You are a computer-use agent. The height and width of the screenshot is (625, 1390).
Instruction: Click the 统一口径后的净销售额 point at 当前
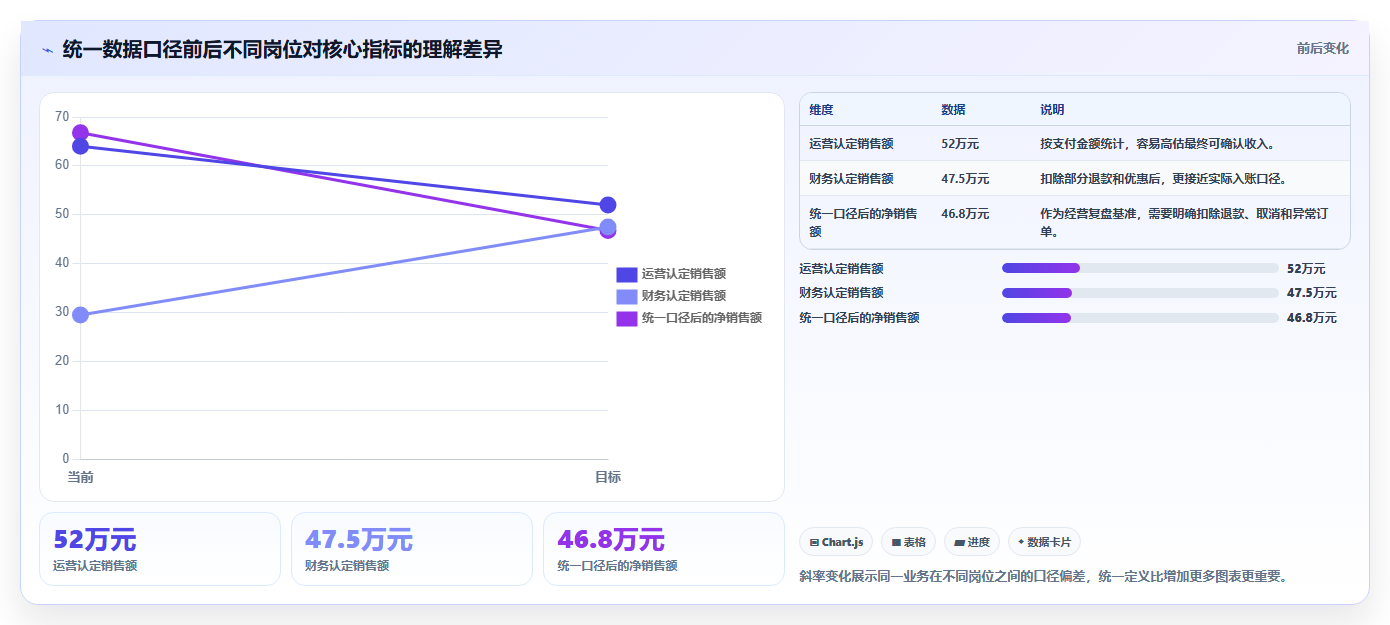click(80, 132)
